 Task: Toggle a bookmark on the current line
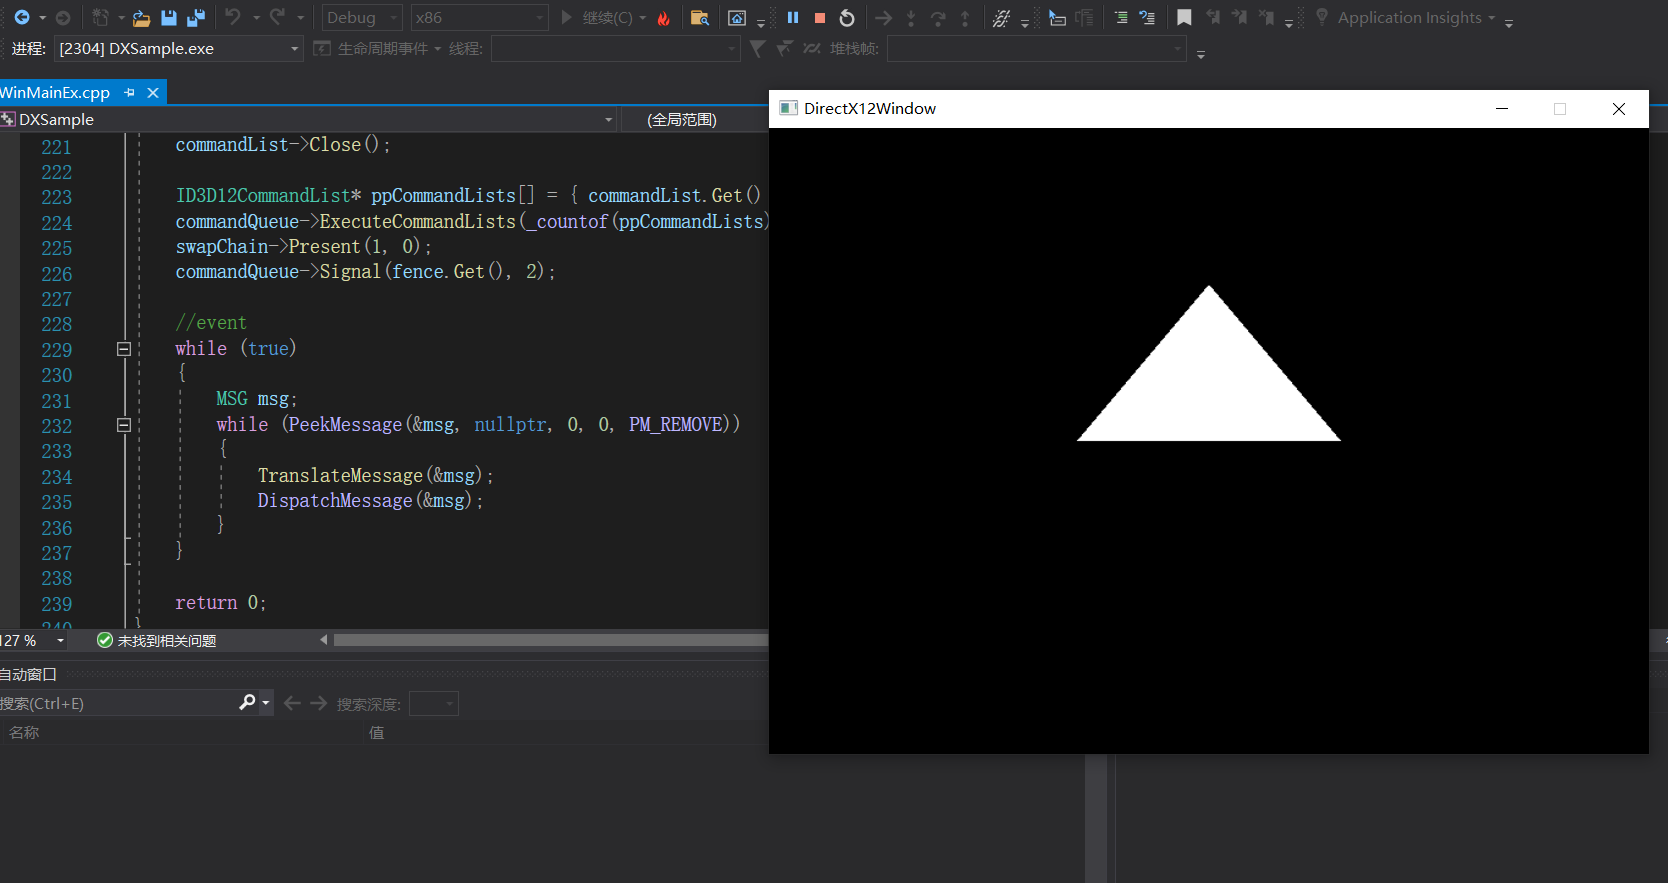click(1184, 18)
